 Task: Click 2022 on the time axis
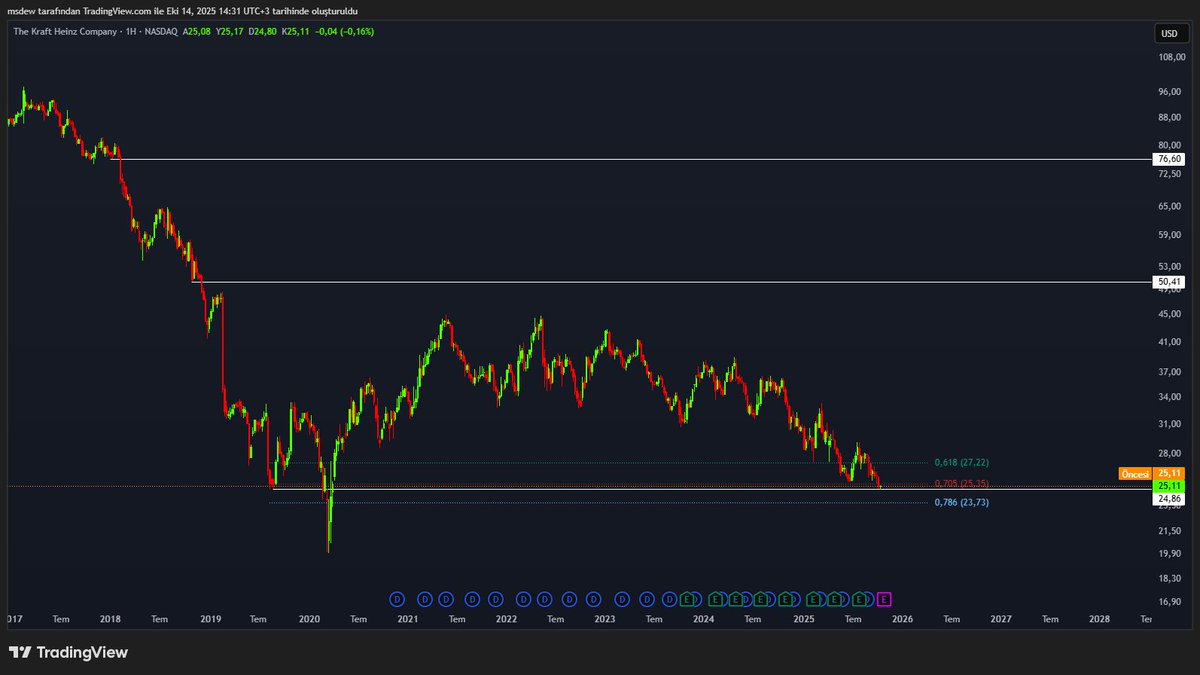click(x=506, y=619)
